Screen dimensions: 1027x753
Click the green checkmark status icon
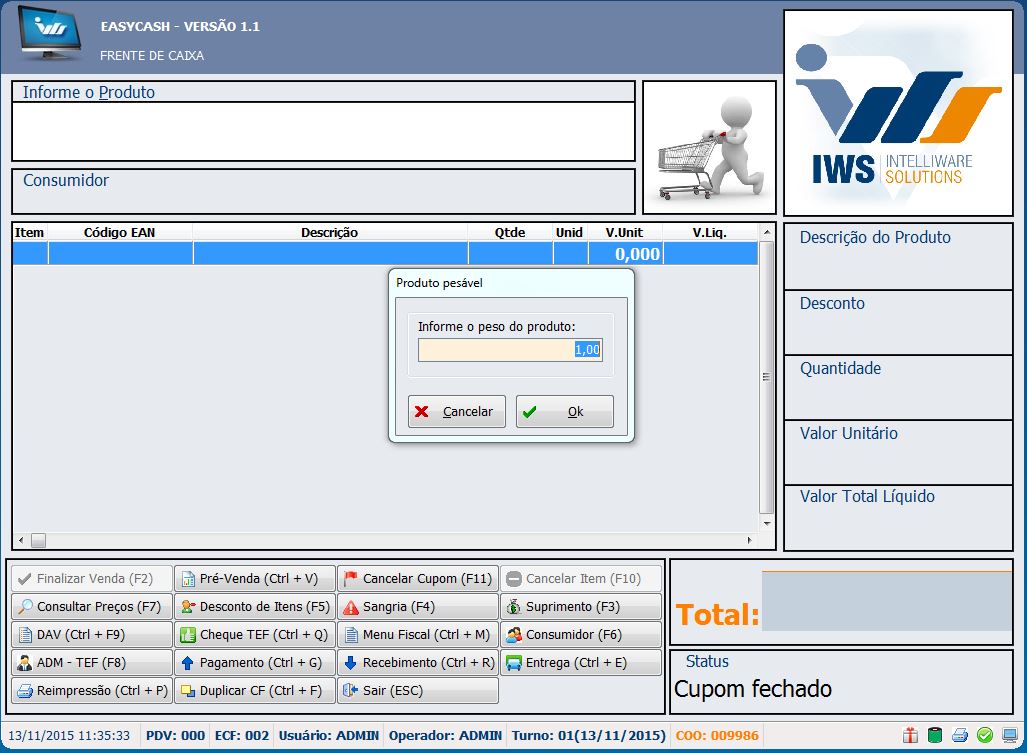[985, 736]
